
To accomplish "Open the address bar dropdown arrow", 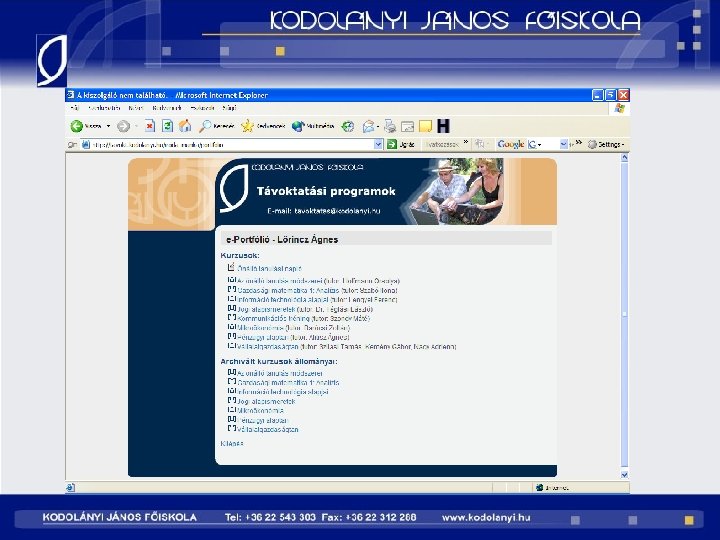I will (378, 144).
